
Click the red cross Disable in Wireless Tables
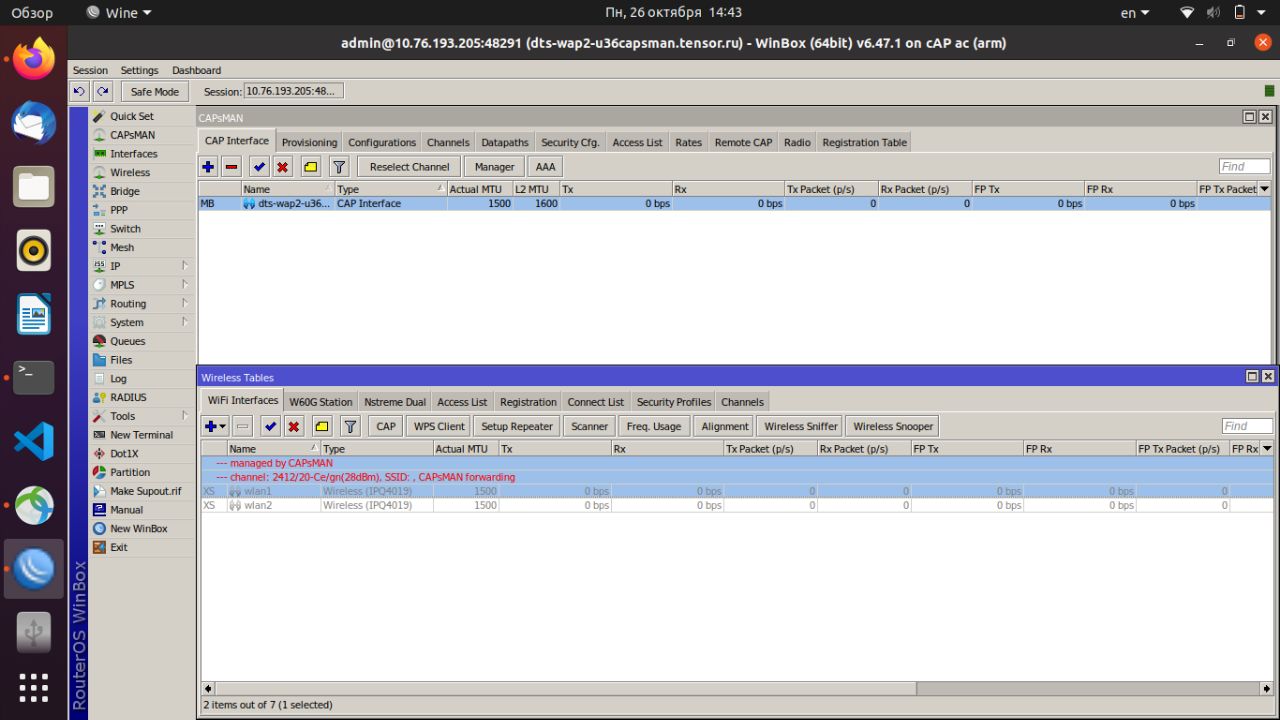[293, 426]
